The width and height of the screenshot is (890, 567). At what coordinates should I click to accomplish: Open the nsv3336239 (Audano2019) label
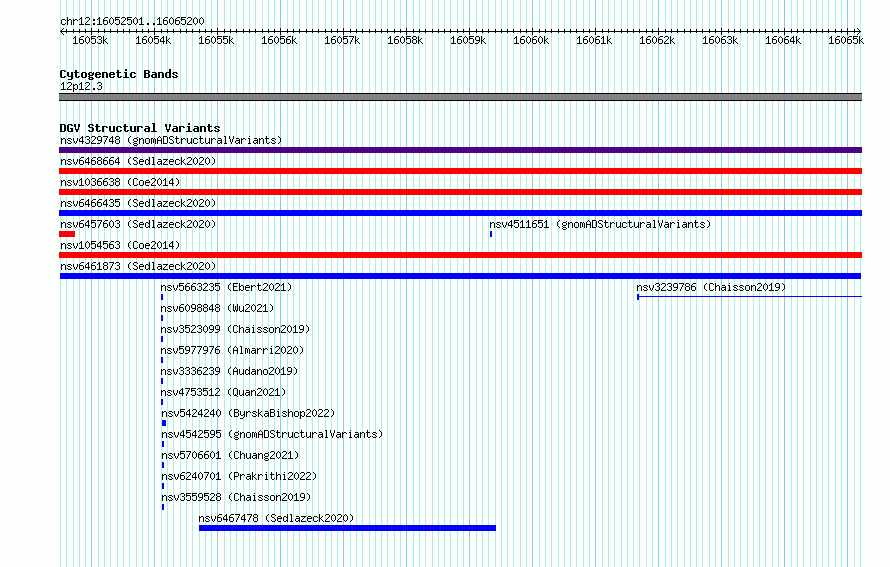coord(229,371)
